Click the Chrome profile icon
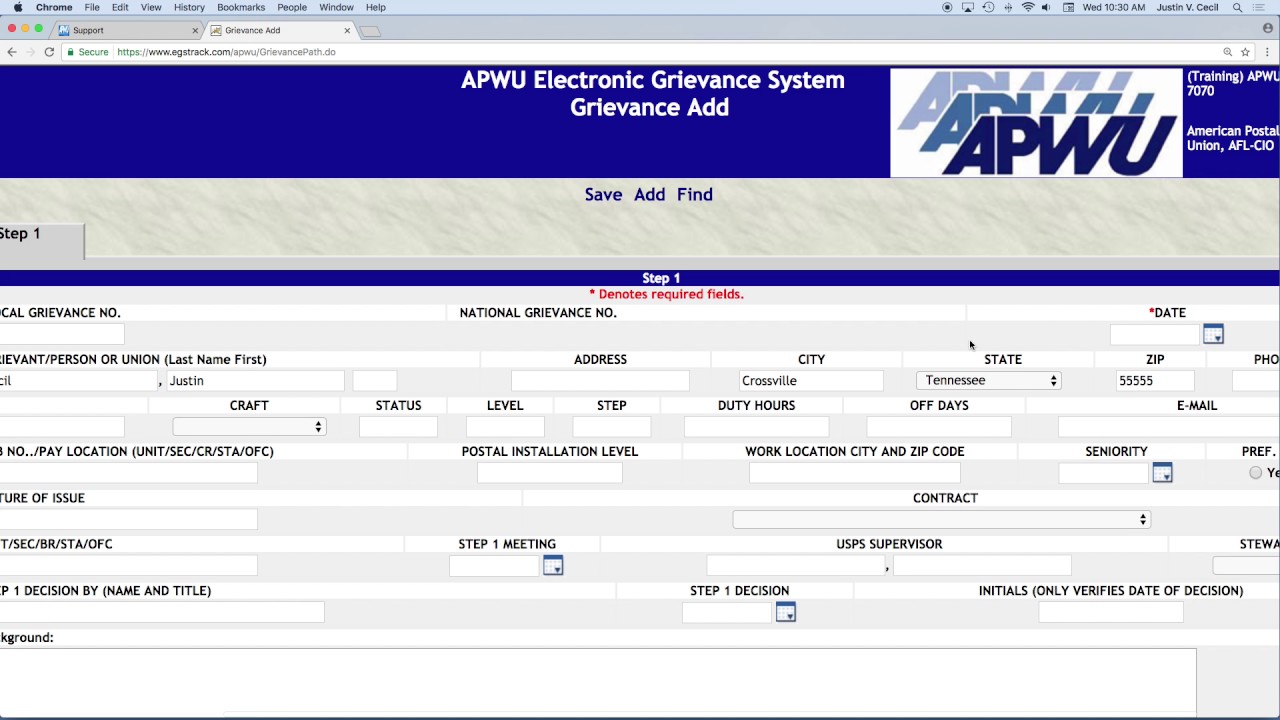This screenshot has height=720, width=1280. pos(1267,28)
